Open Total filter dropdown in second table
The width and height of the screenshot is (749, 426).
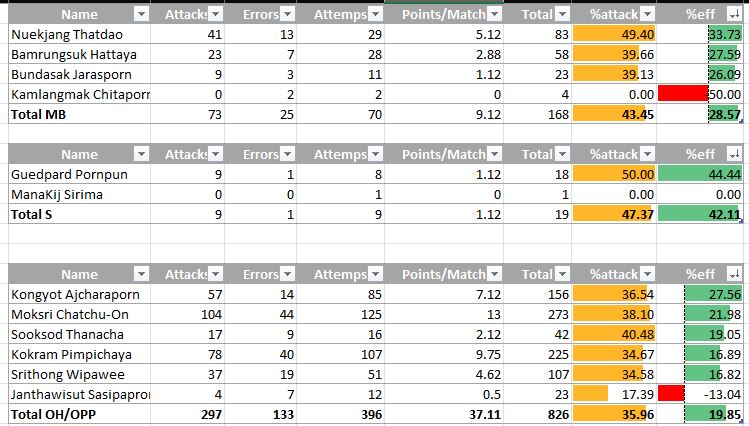pos(563,154)
